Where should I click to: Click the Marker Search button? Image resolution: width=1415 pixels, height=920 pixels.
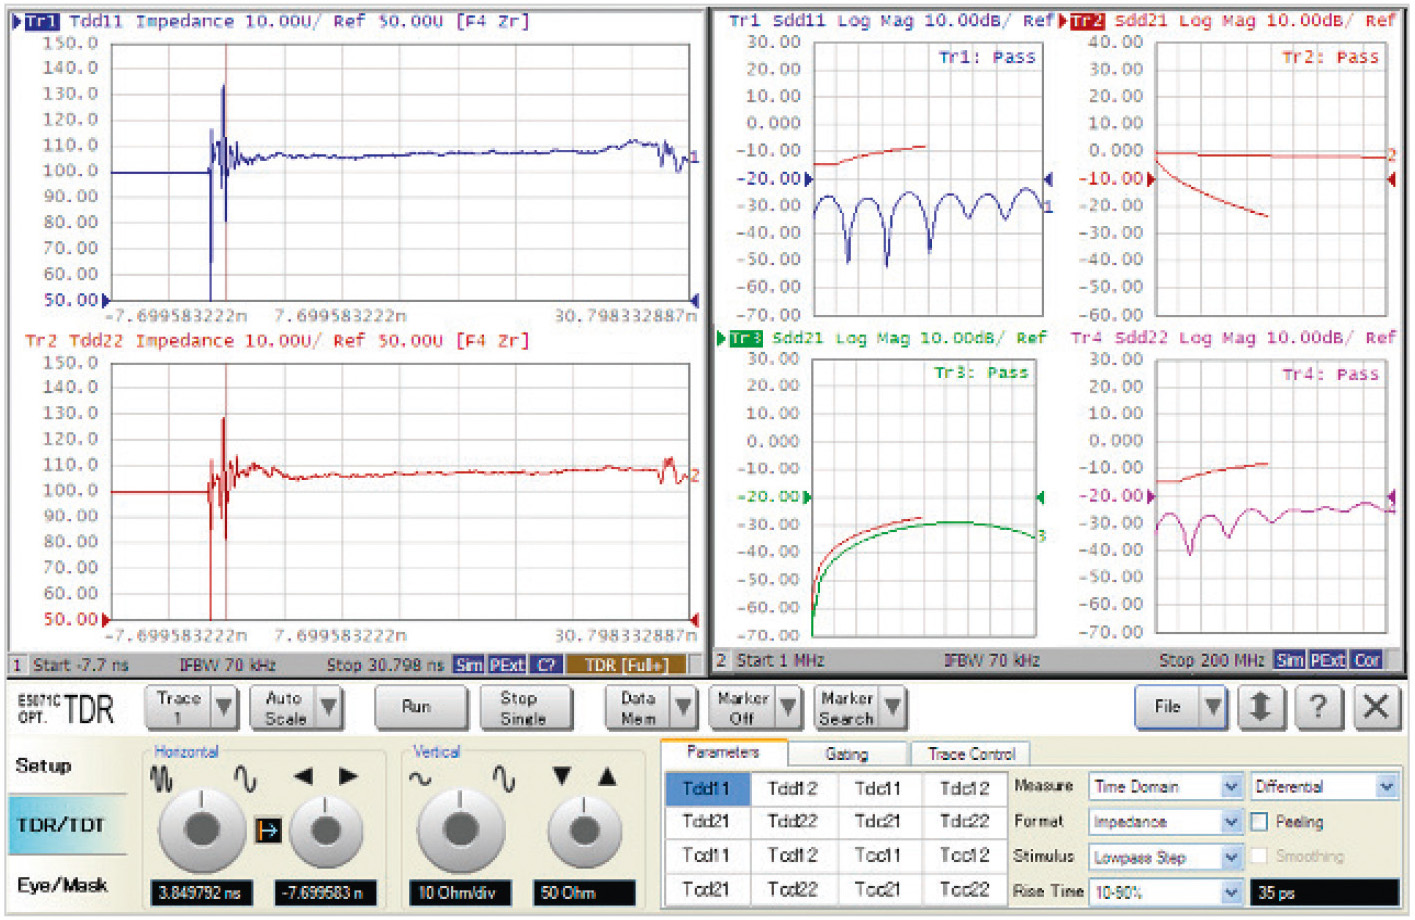(x=847, y=708)
